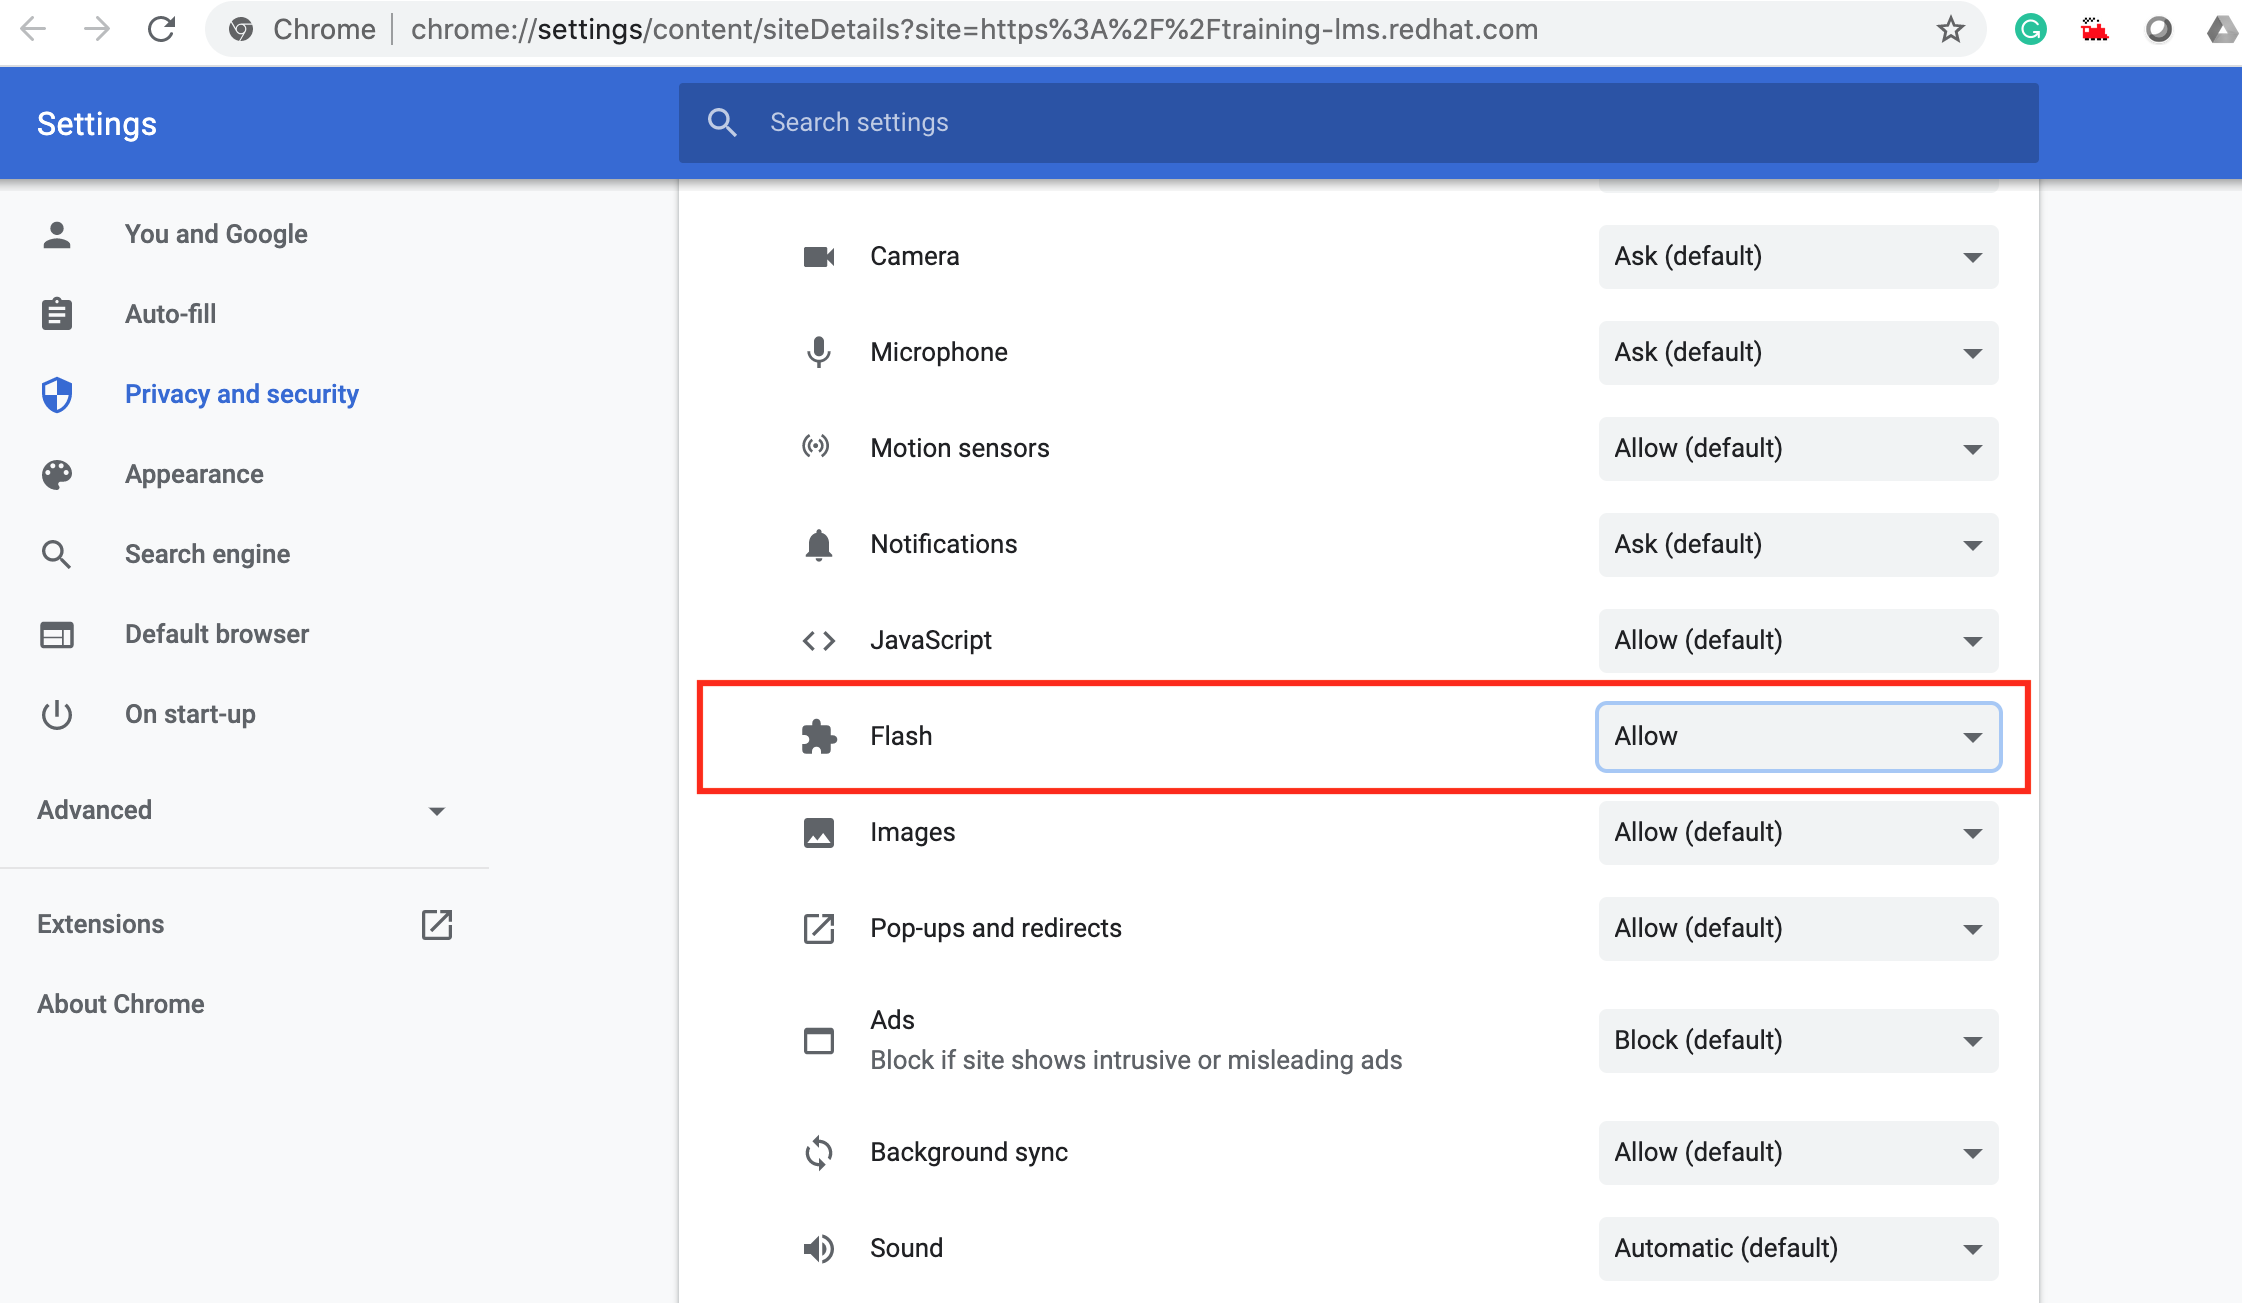Click the address bar URL
This screenshot has width=2242, height=1303.
974,29
